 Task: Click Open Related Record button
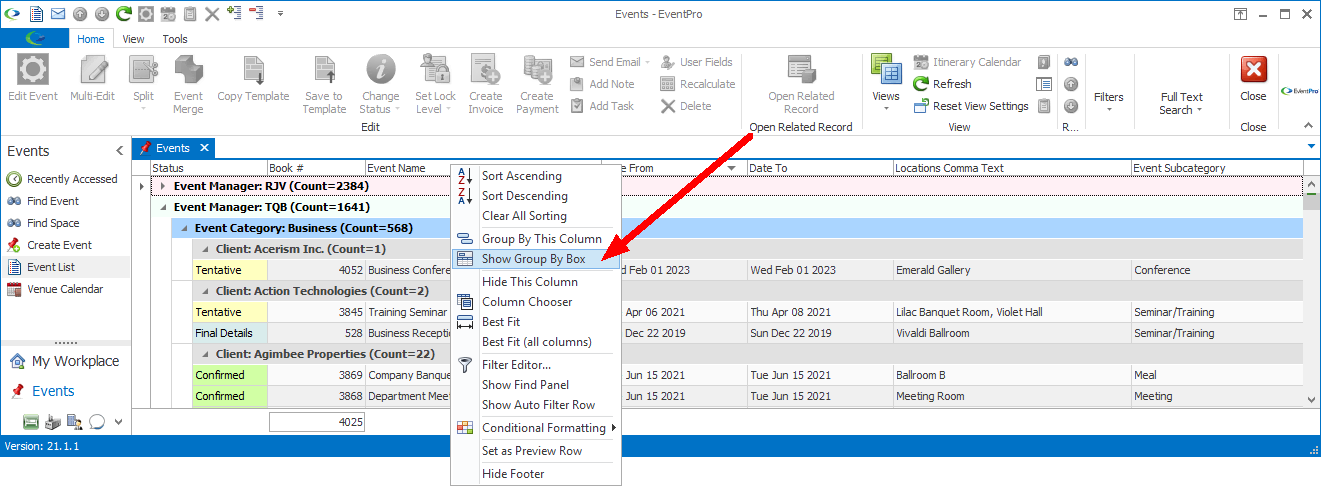click(801, 84)
